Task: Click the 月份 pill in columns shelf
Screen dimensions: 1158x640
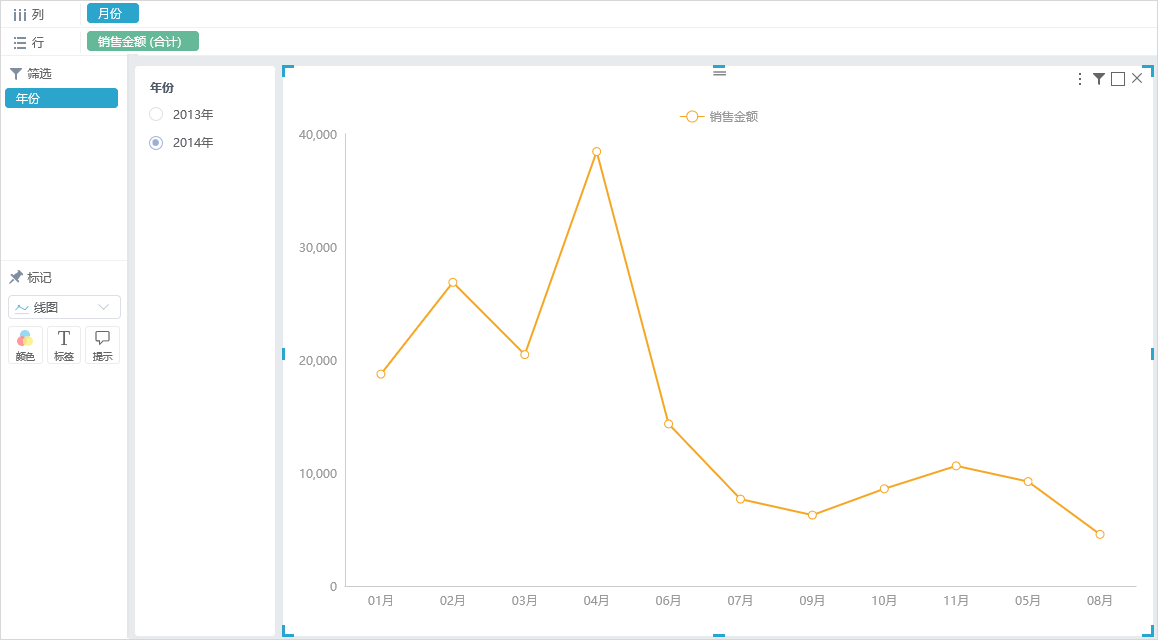Action: click(x=113, y=13)
